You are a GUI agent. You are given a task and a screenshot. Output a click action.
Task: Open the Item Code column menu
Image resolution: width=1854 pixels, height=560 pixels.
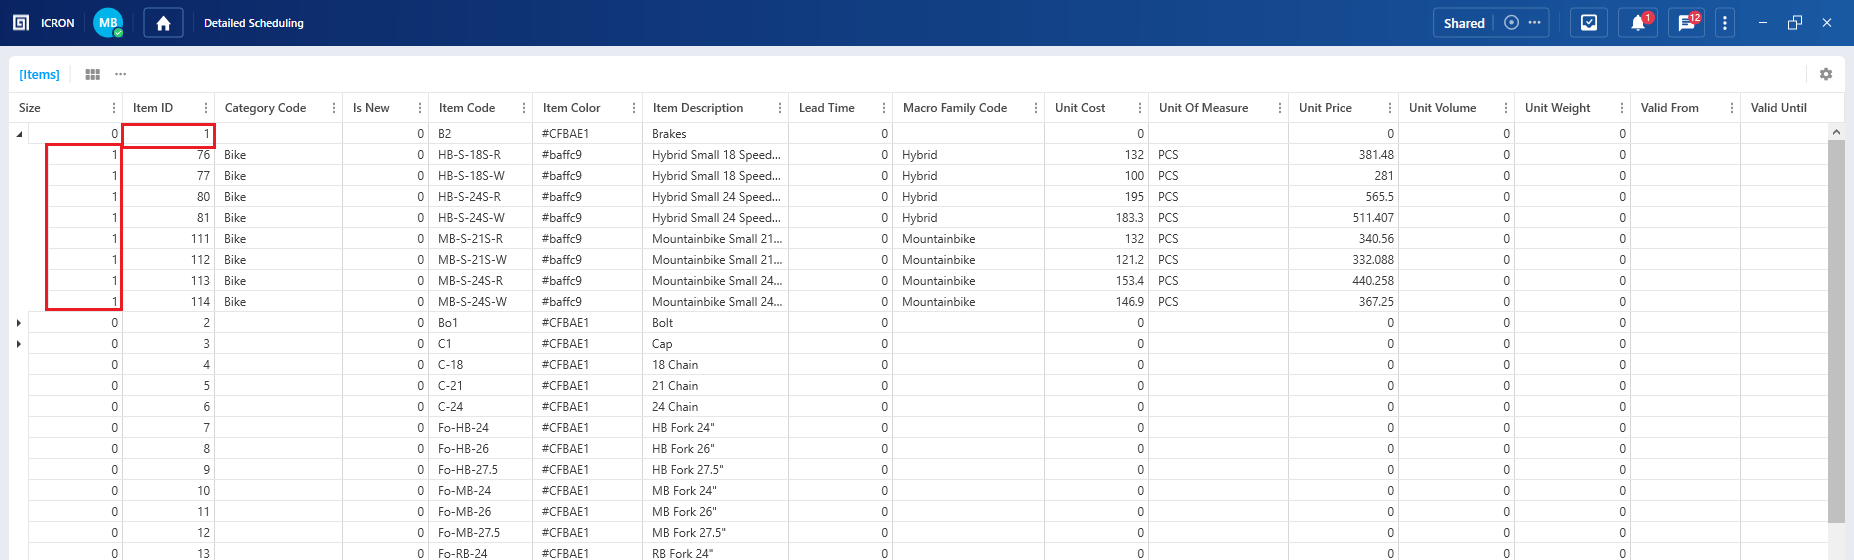(x=523, y=108)
